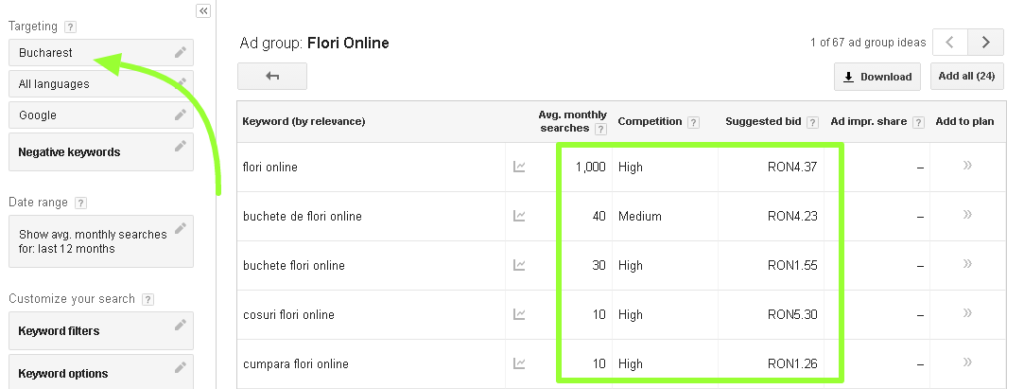Screen dimensions: 1024x389
Task: Edit Keyword filters pencil icon
Action: coord(180,324)
